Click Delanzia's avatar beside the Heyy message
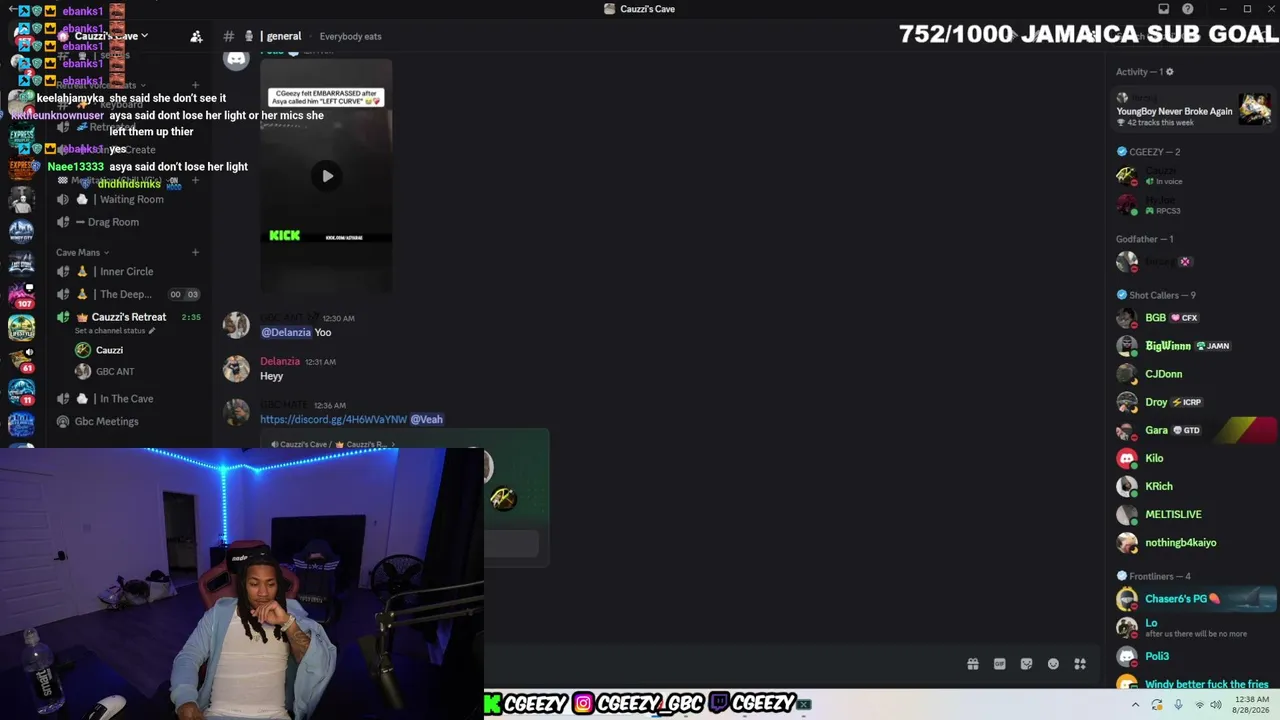The height and width of the screenshot is (720, 1280). tap(236, 369)
